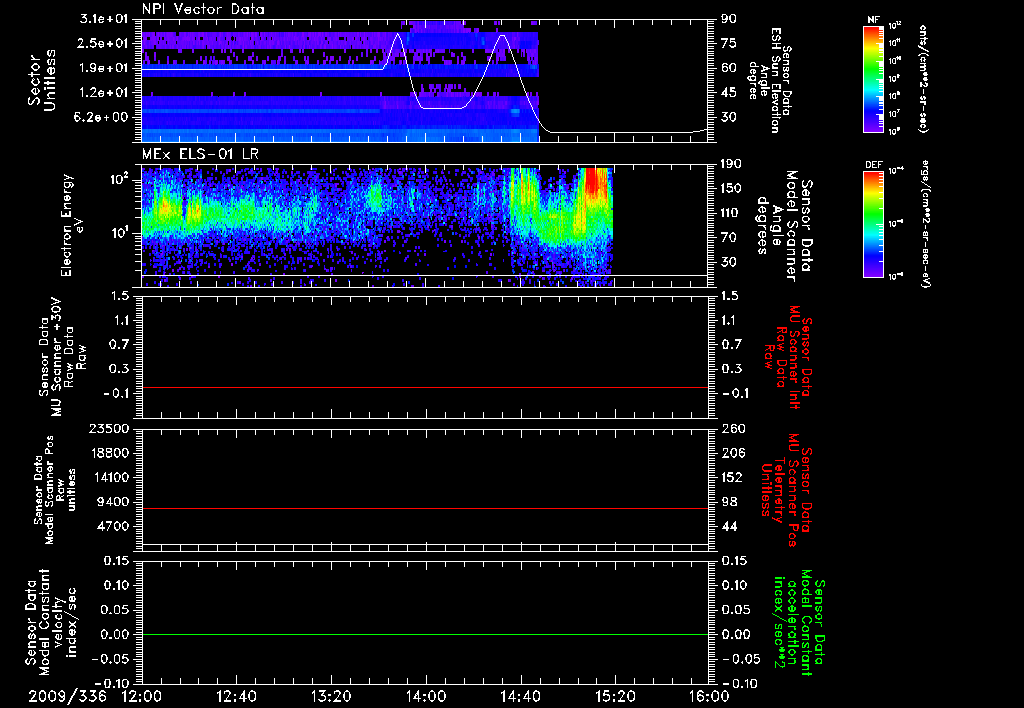Click the 9400 scanner position tick label
This screenshot has height=708, width=1024.
pos(112,502)
